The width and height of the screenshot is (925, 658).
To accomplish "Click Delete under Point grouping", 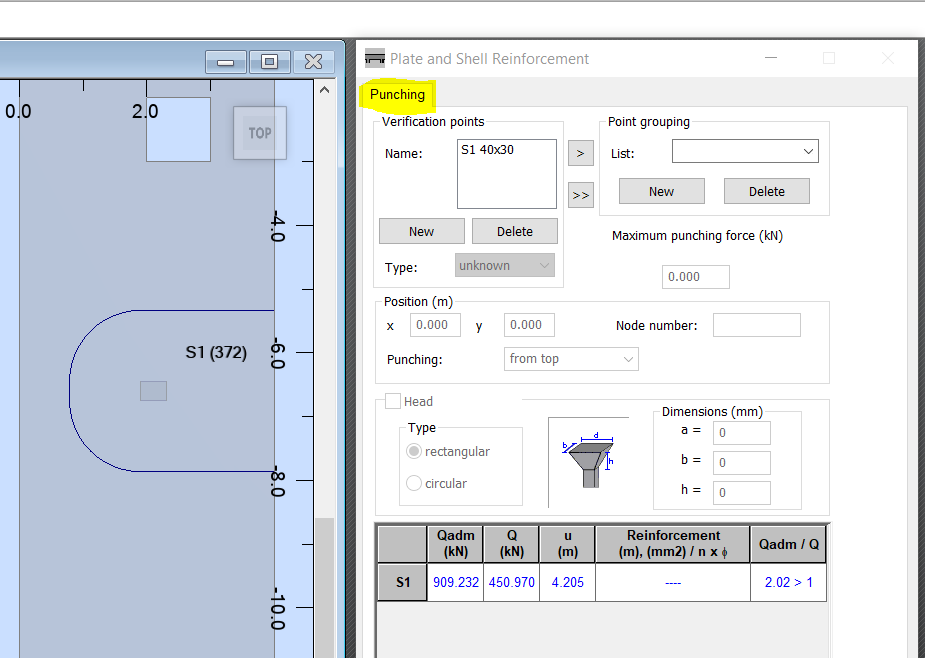I will 766,191.
